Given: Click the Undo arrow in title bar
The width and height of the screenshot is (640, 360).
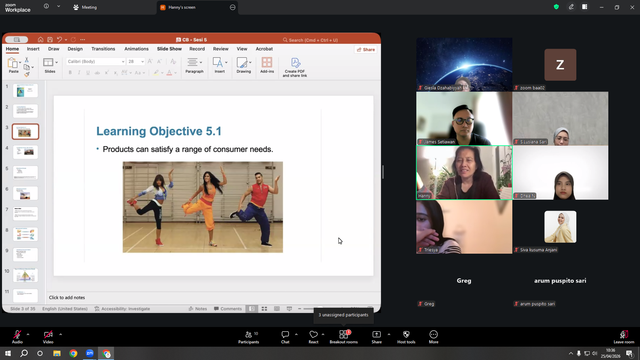Looking at the screenshot, I should (60, 40).
